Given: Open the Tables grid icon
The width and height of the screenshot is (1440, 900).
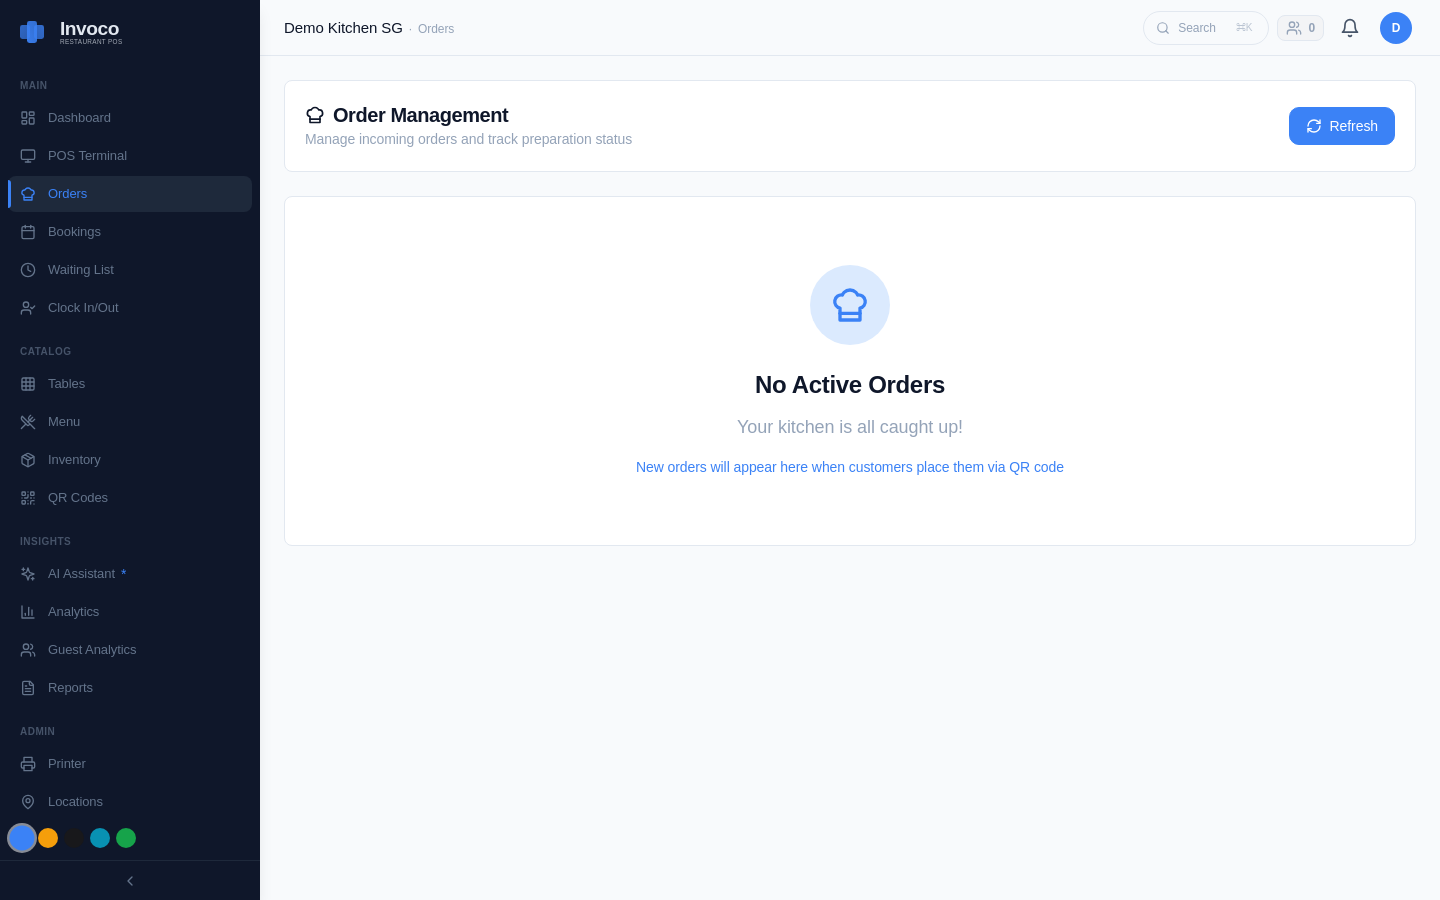Looking at the screenshot, I should click(x=28, y=383).
